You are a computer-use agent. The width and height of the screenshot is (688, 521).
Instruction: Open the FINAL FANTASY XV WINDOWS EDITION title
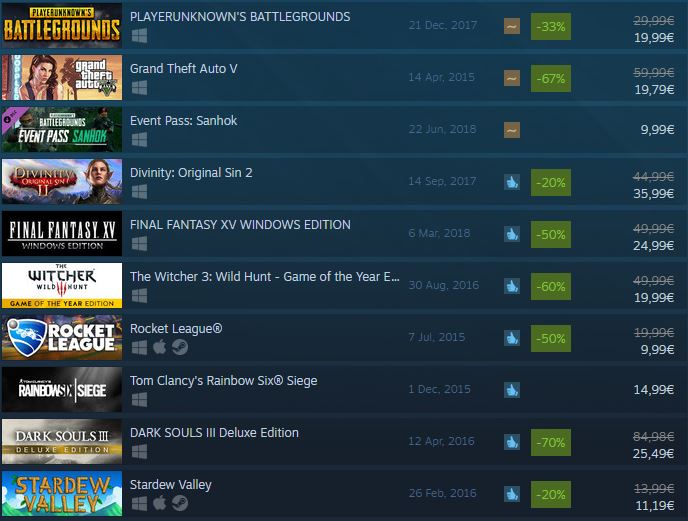[240, 225]
